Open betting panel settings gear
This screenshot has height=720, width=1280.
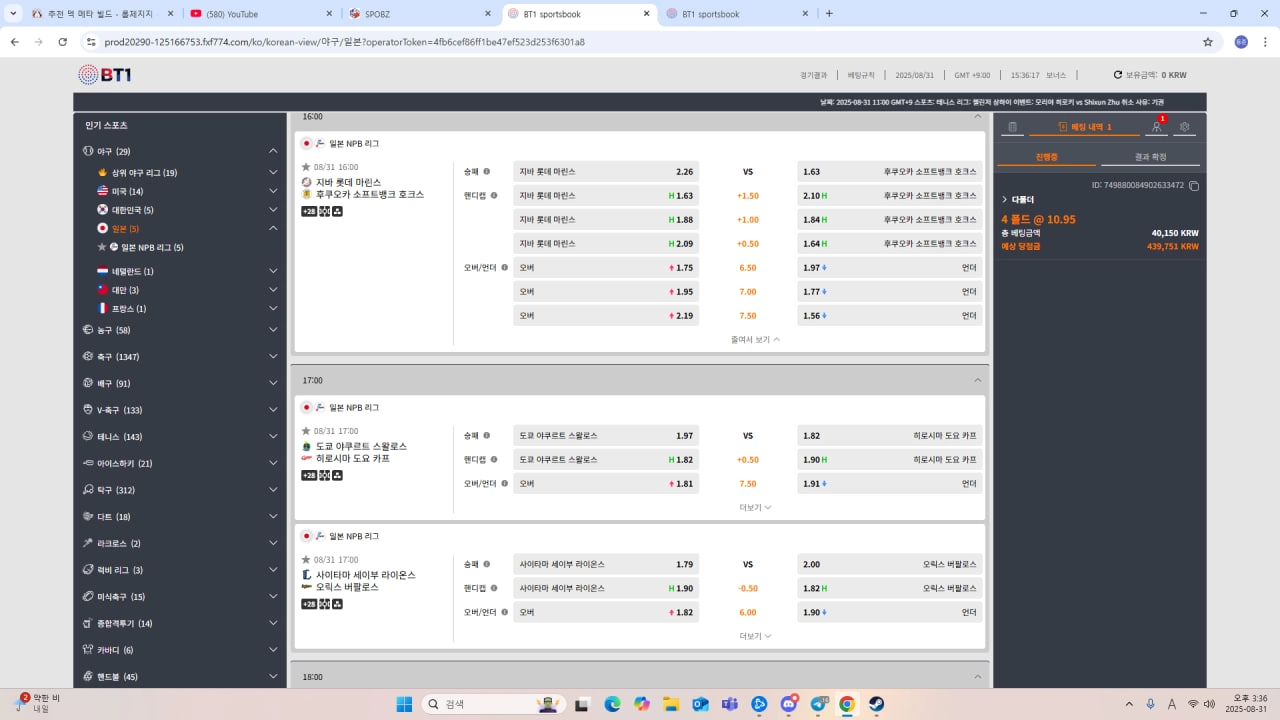(1185, 127)
